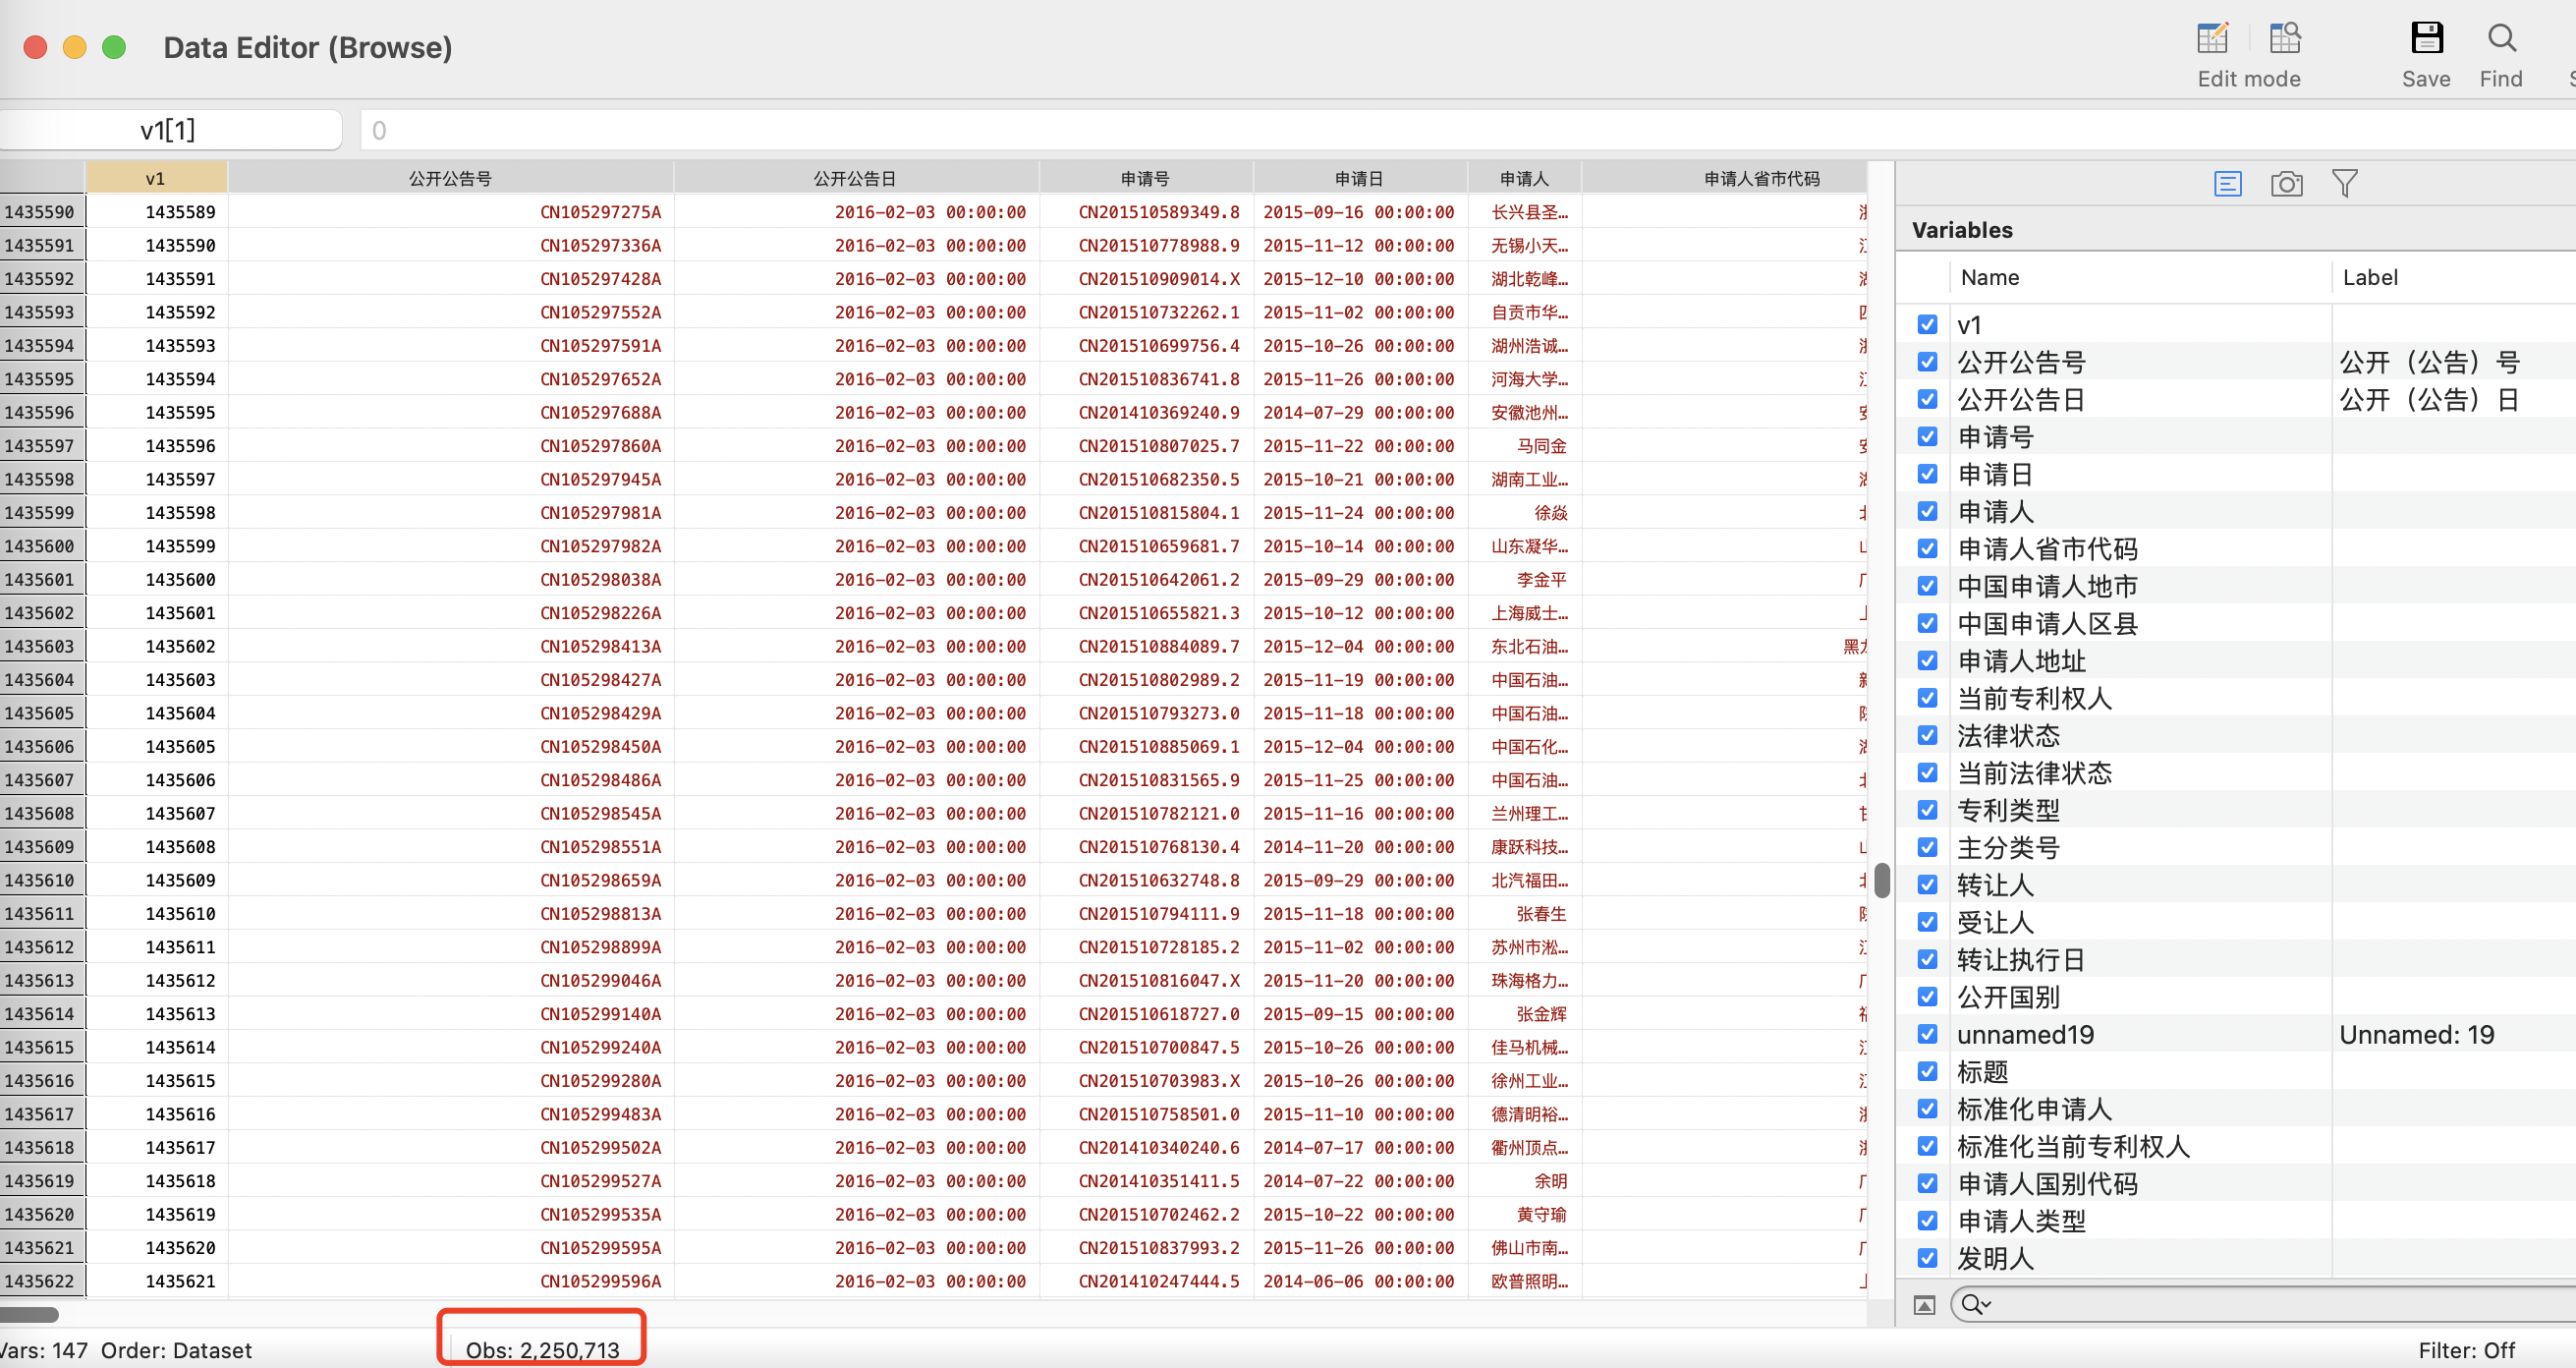The height and width of the screenshot is (1368, 2576).
Task: Show the Variables panel list icon
Action: (2227, 183)
